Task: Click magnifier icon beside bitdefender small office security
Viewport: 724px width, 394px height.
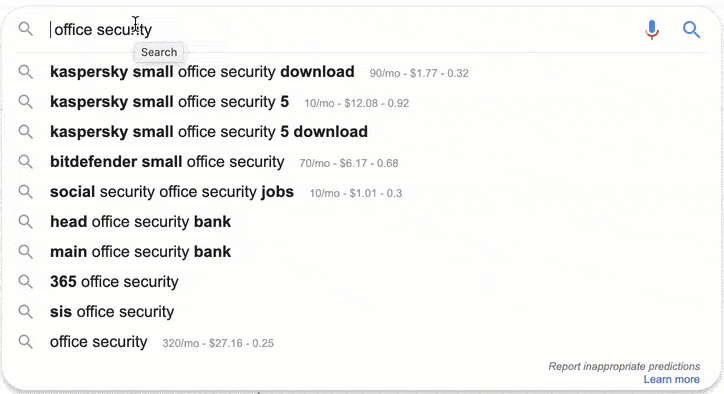Action: tap(25, 162)
